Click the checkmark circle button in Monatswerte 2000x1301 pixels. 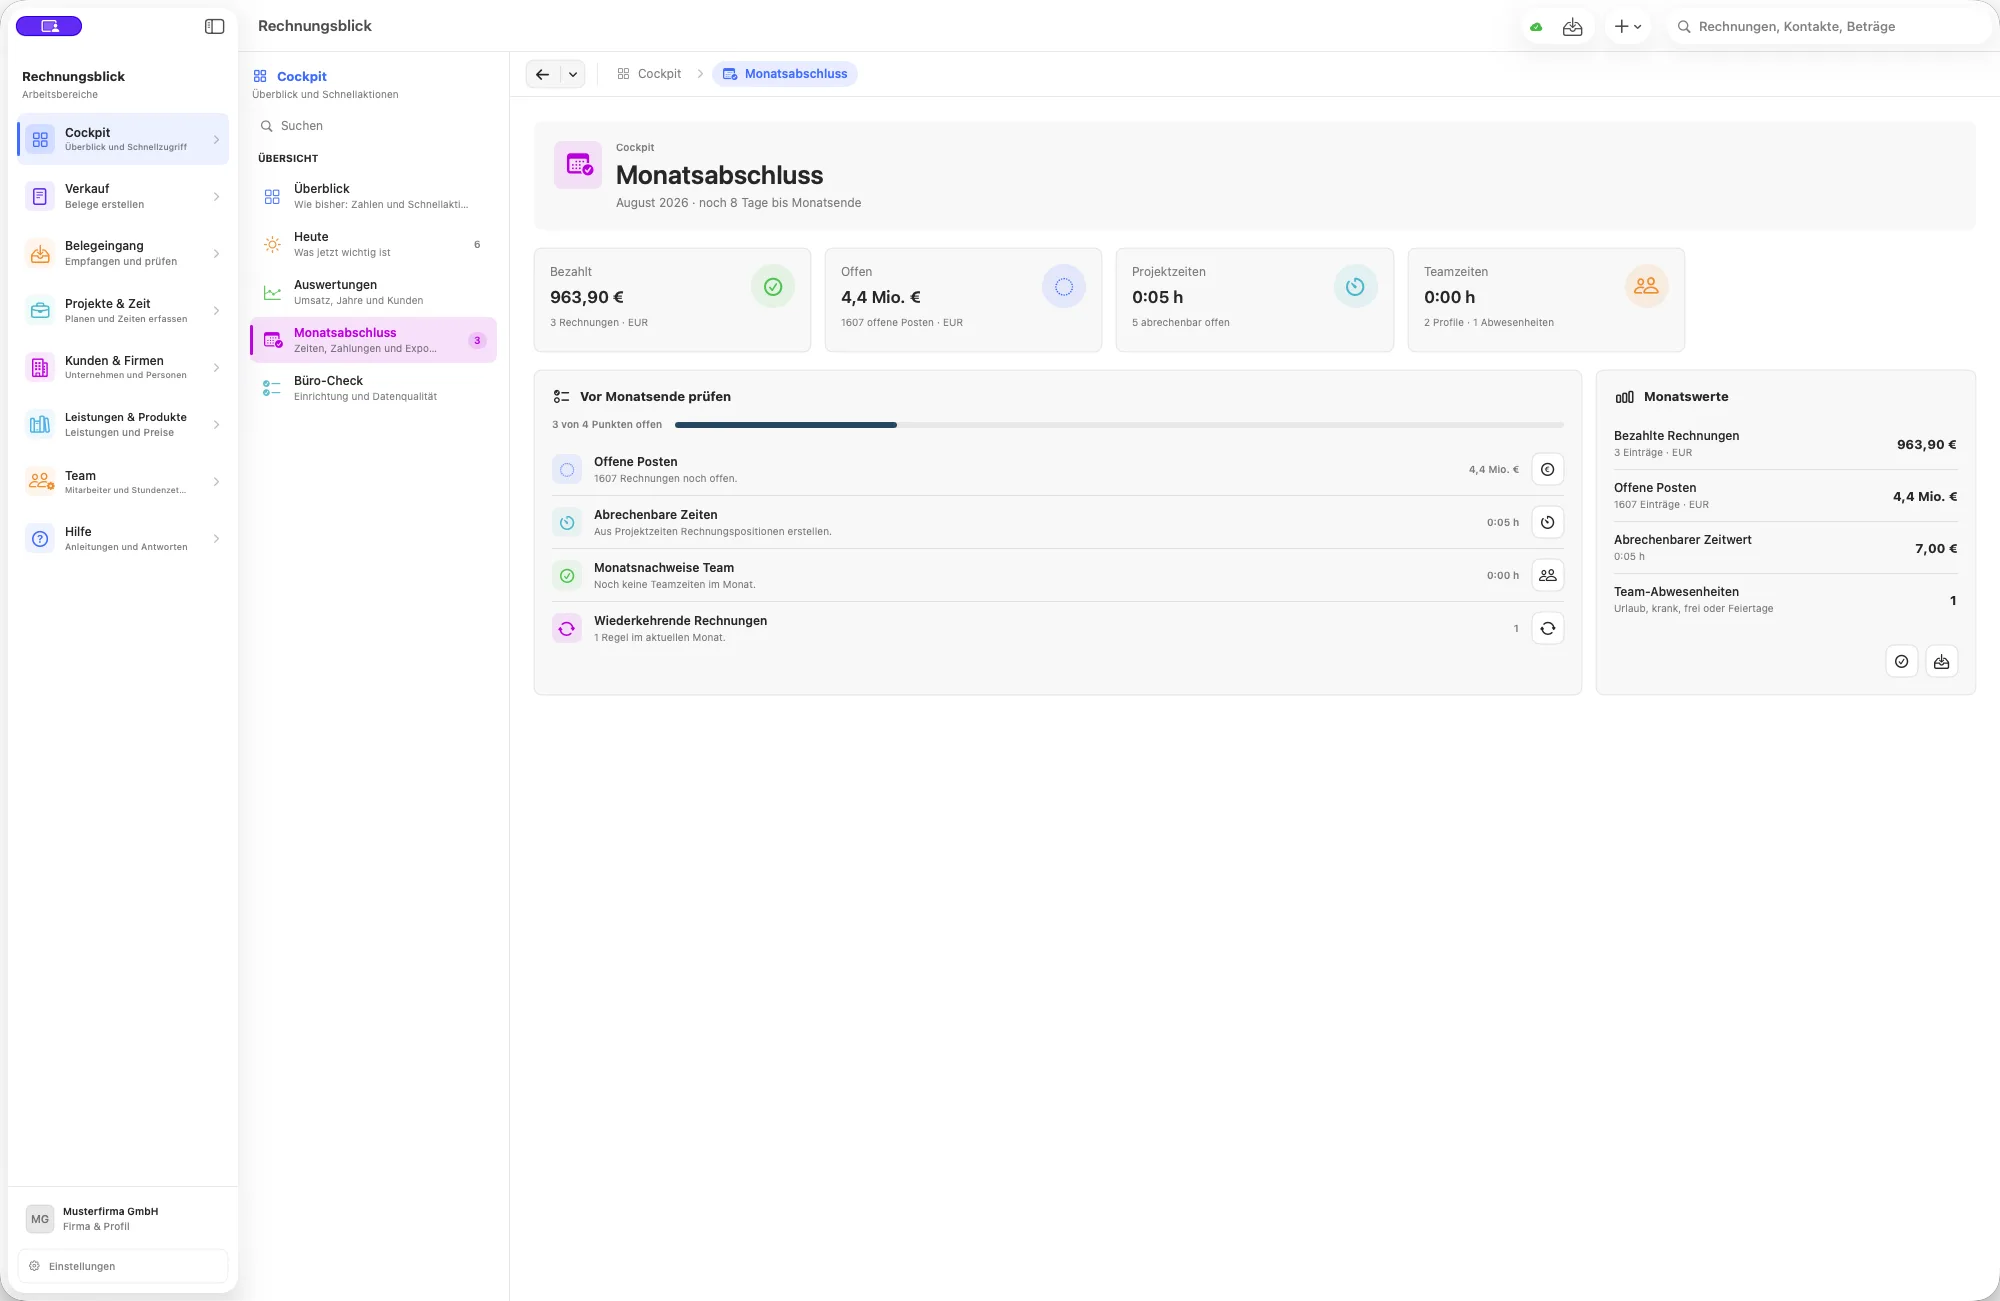pos(1902,662)
